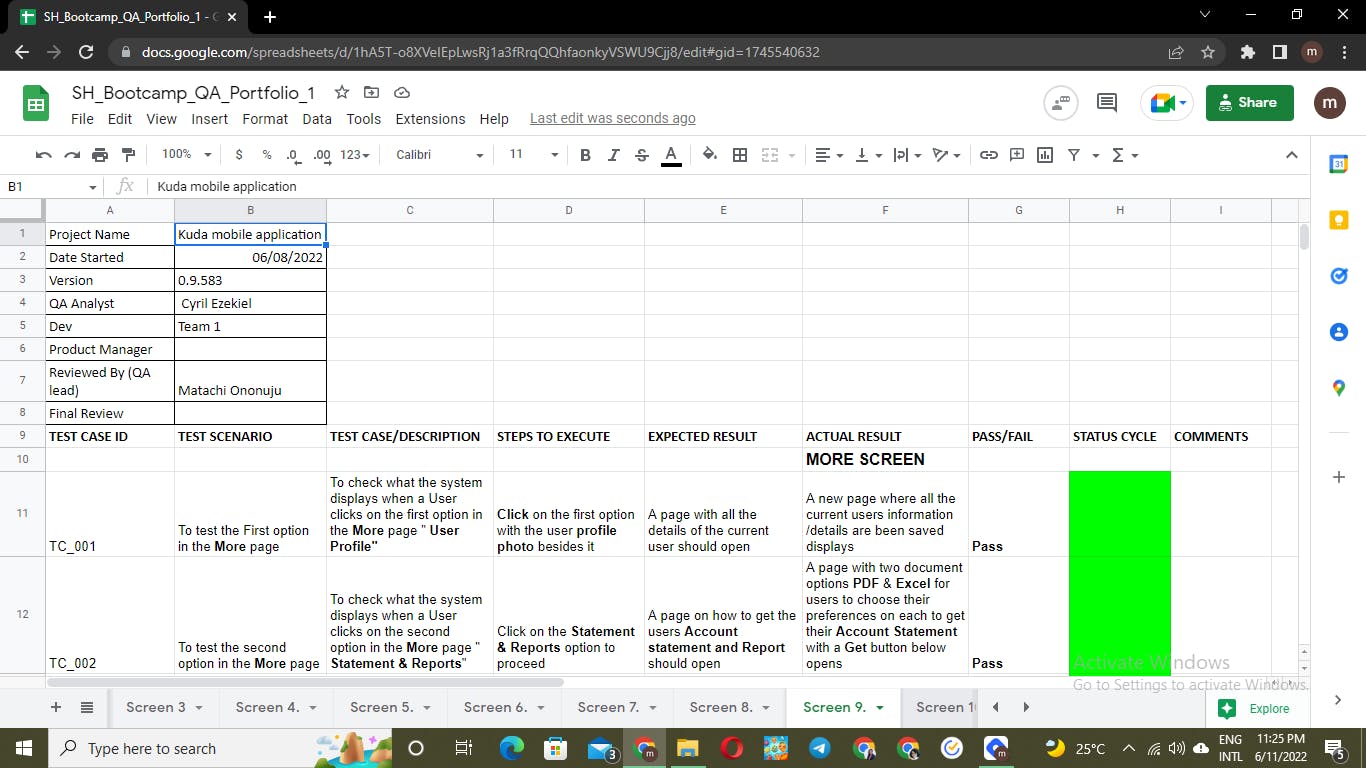This screenshot has width=1366, height=768.
Task: Open the Calibri font dropdown
Action: [x=439, y=155]
